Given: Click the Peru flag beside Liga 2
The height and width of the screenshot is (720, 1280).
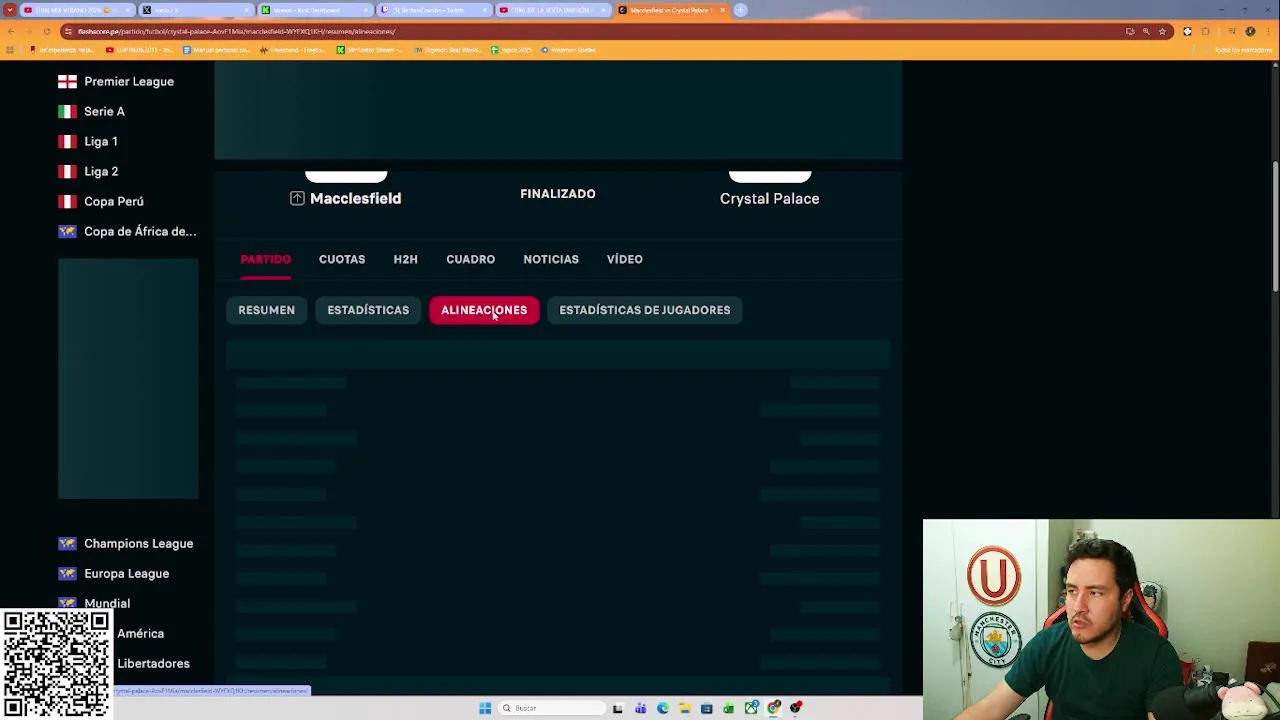Looking at the screenshot, I should [67, 172].
